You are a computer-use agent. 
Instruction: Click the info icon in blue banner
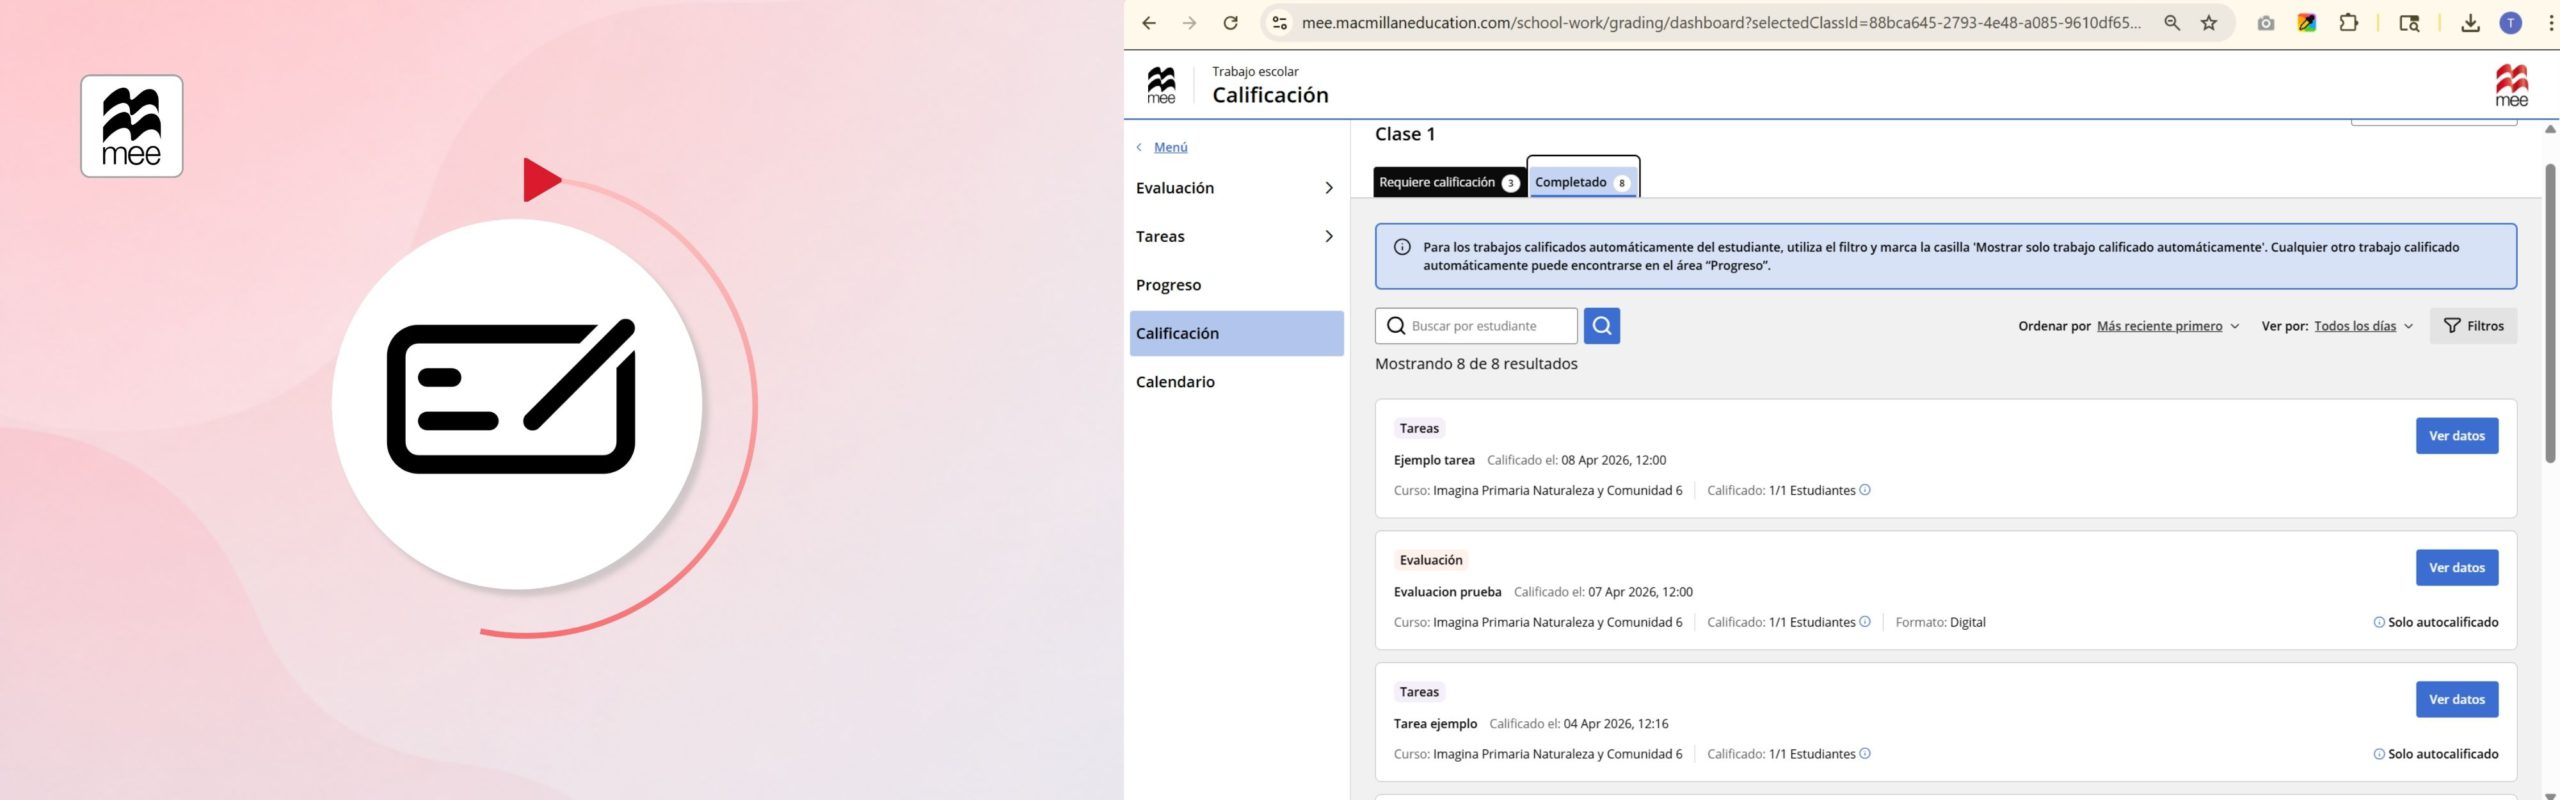(x=1402, y=247)
